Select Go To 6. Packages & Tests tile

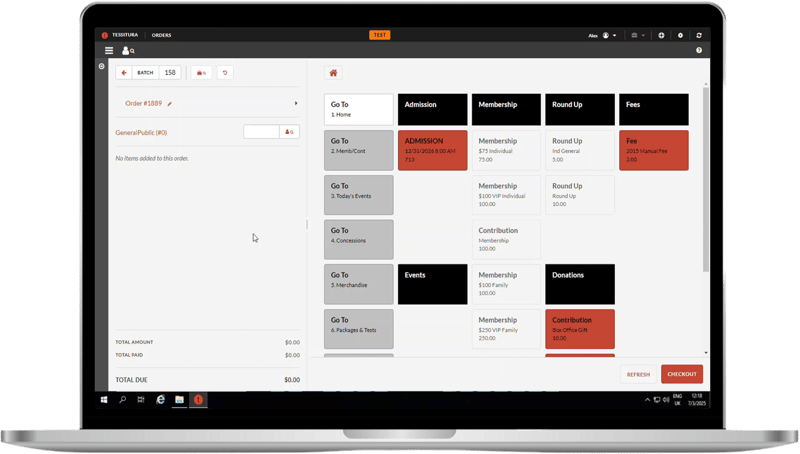(x=359, y=329)
